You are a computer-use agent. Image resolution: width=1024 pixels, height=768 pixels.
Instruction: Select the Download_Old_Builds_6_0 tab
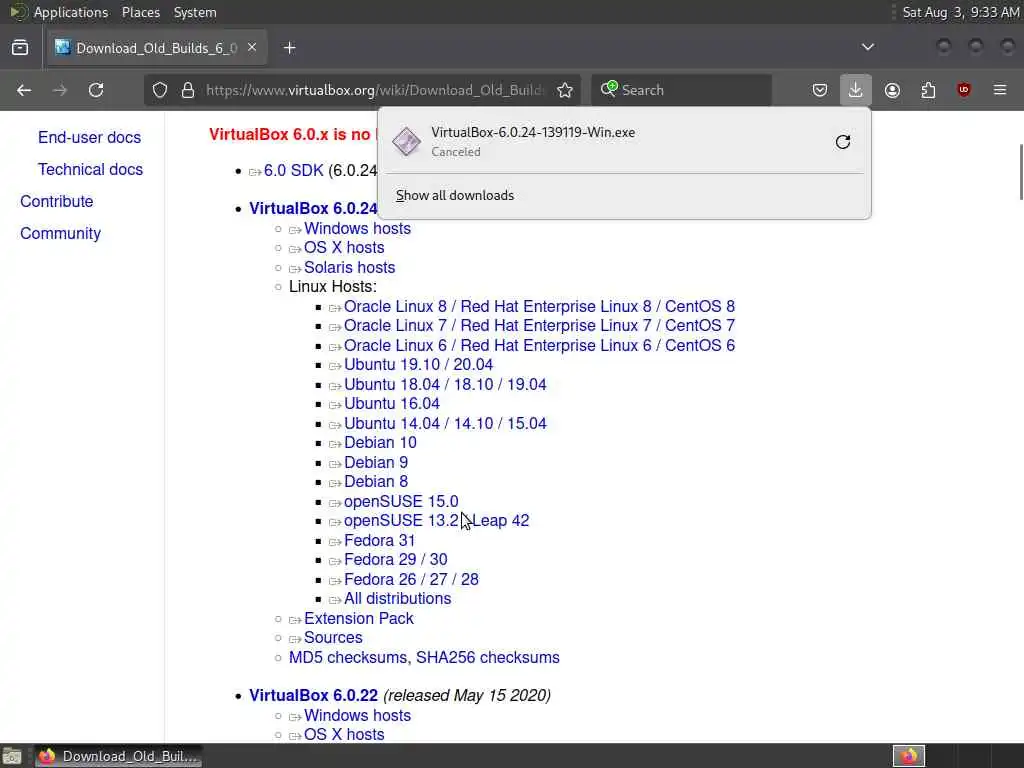[x=157, y=48]
